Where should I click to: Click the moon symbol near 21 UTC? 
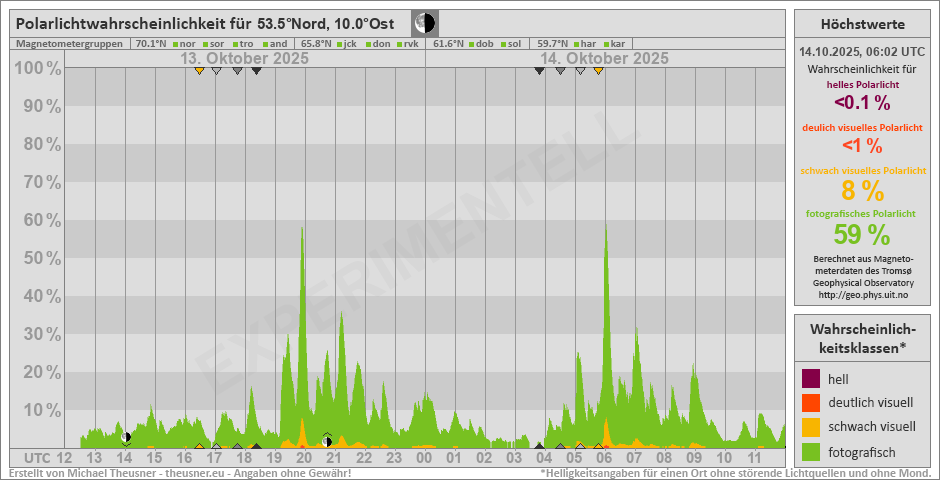click(x=327, y=439)
